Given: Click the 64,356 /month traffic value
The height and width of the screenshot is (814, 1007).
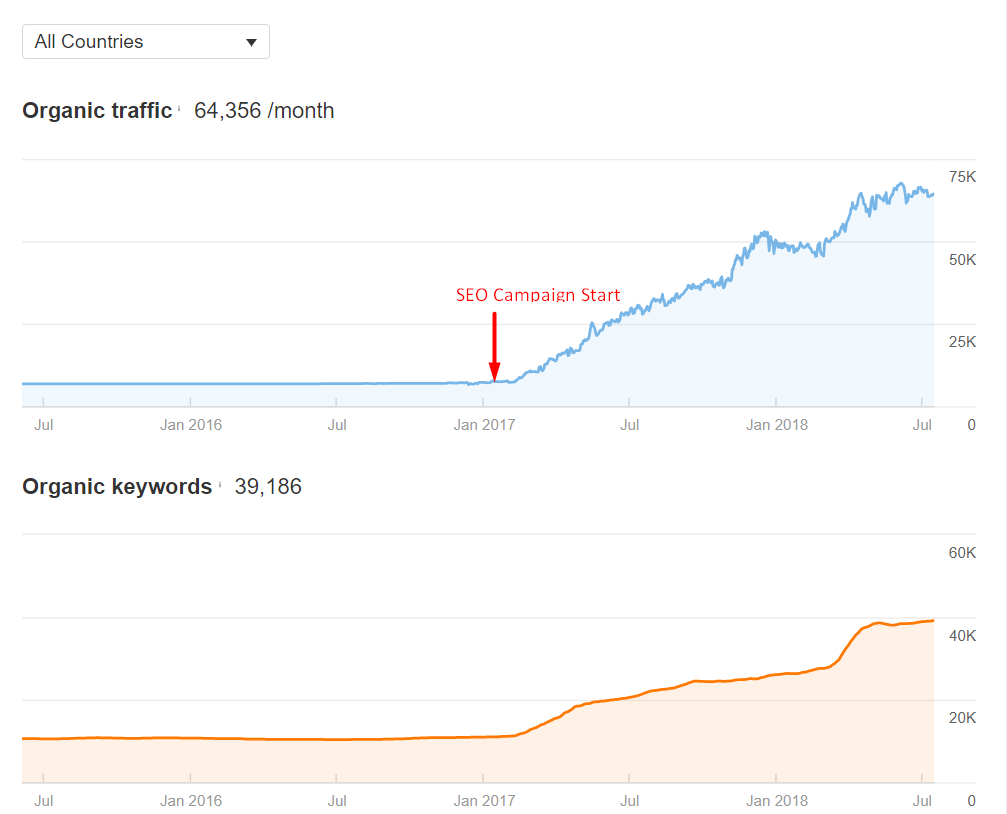Looking at the screenshot, I should click(264, 111).
